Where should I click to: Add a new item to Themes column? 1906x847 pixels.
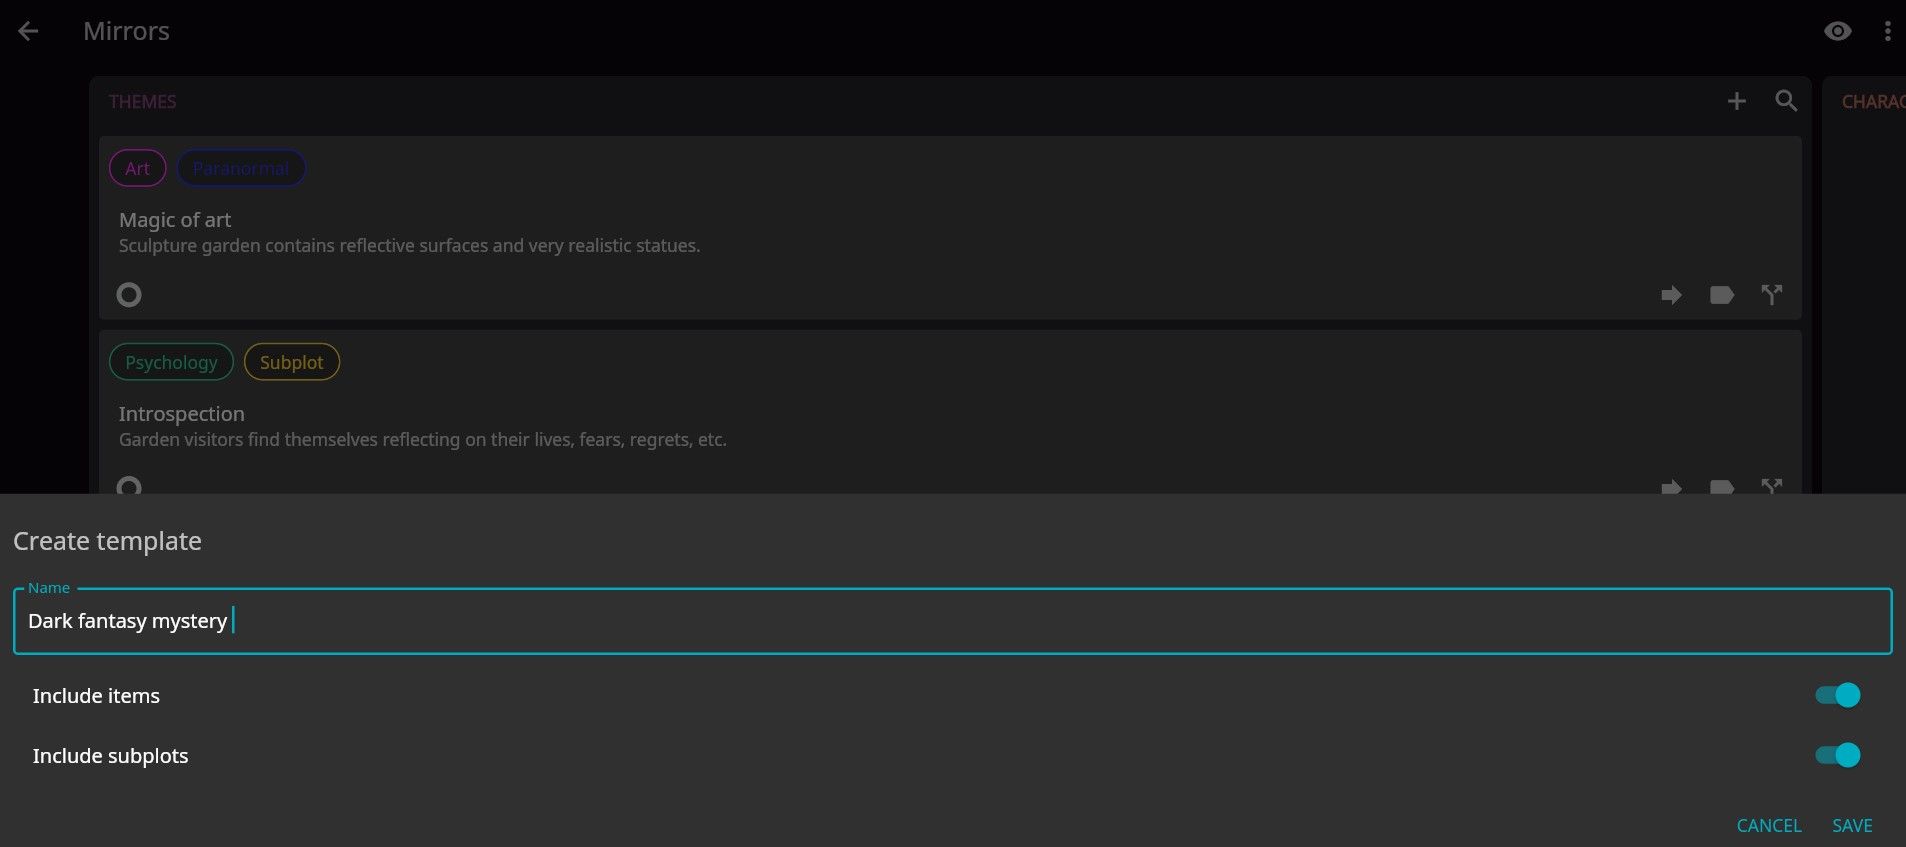[x=1736, y=101]
